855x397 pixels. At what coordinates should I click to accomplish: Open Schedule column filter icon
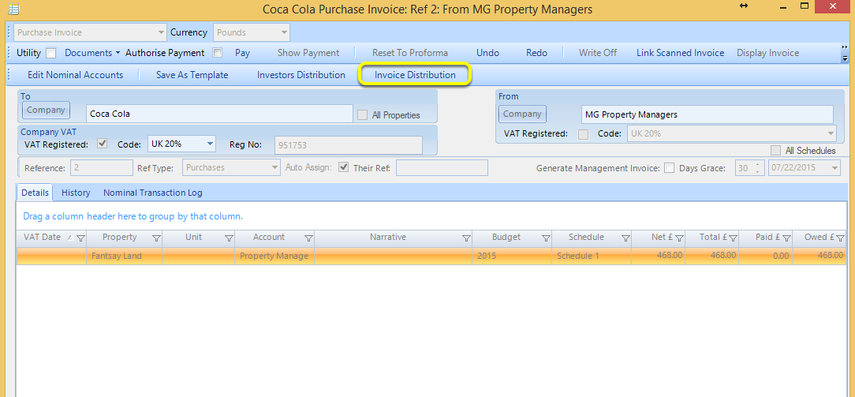coord(625,238)
